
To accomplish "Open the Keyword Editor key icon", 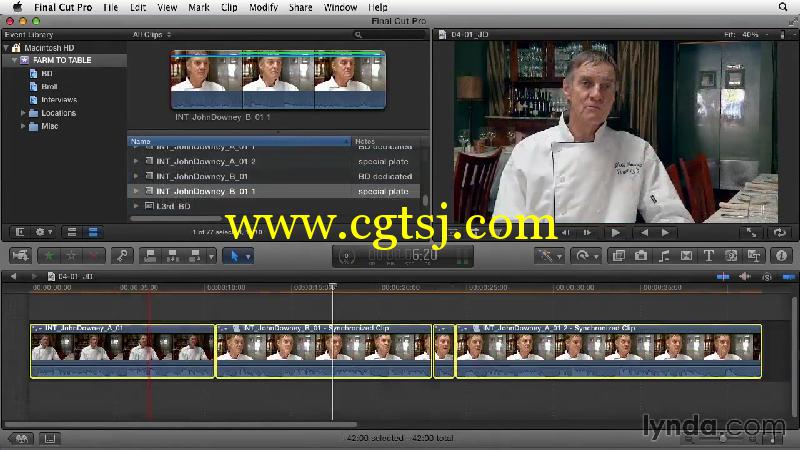I will [x=122, y=256].
